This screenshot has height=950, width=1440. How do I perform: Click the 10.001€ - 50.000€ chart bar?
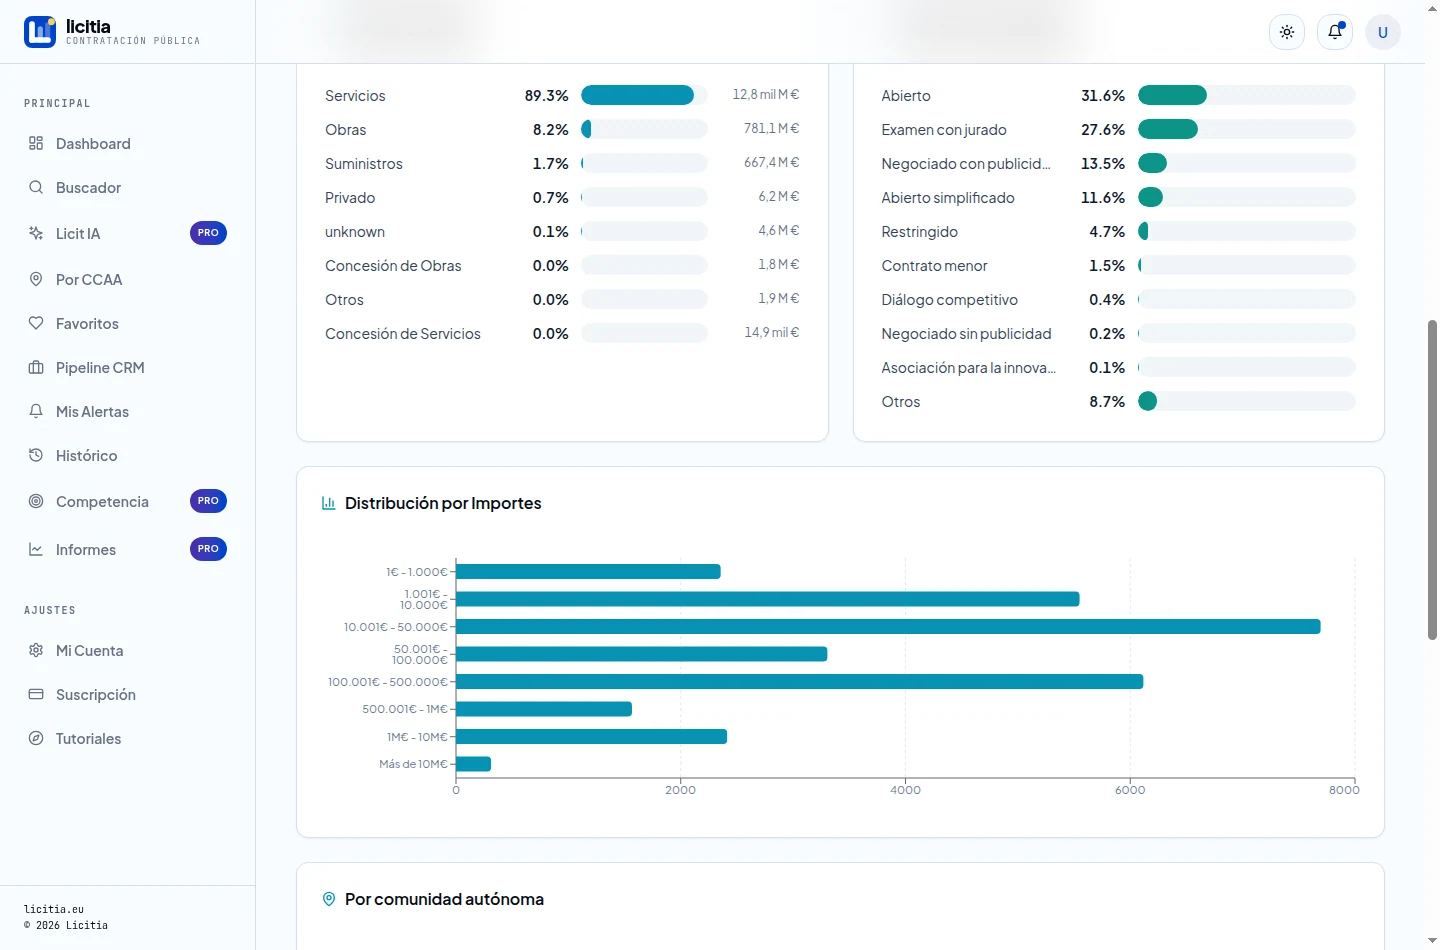[888, 627]
